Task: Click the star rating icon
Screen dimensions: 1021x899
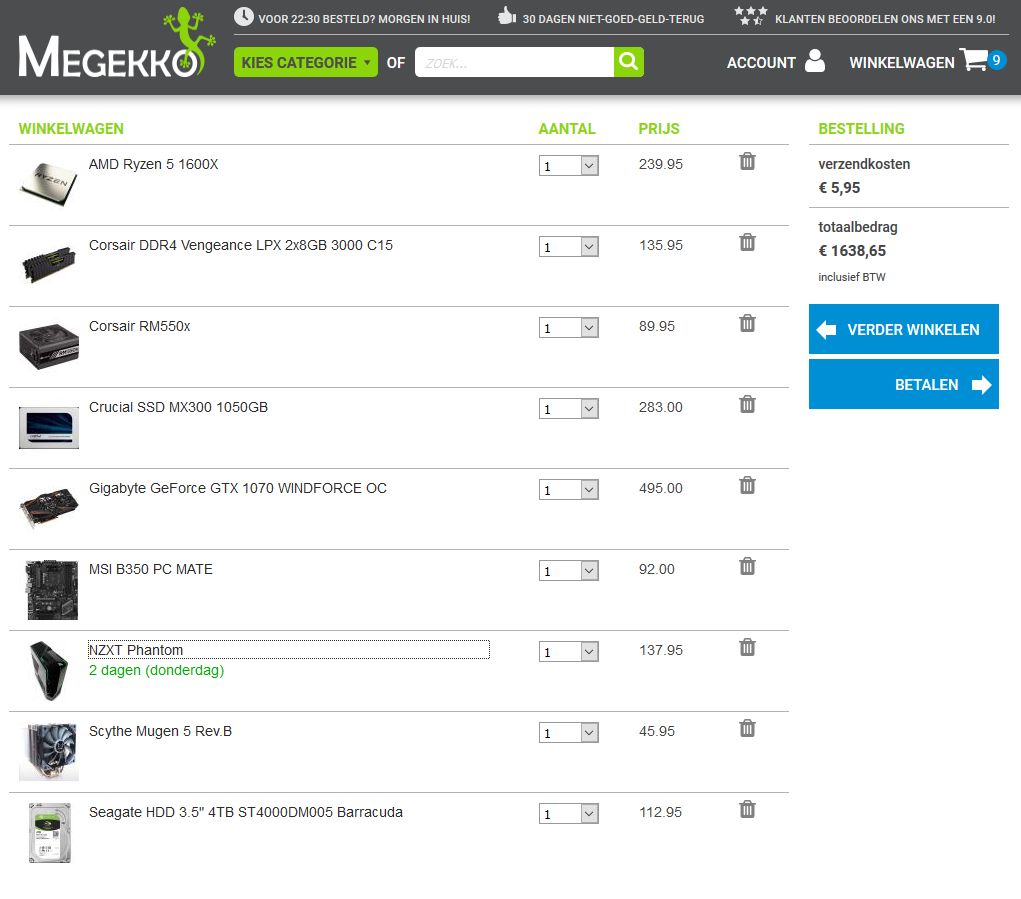Action: point(750,16)
